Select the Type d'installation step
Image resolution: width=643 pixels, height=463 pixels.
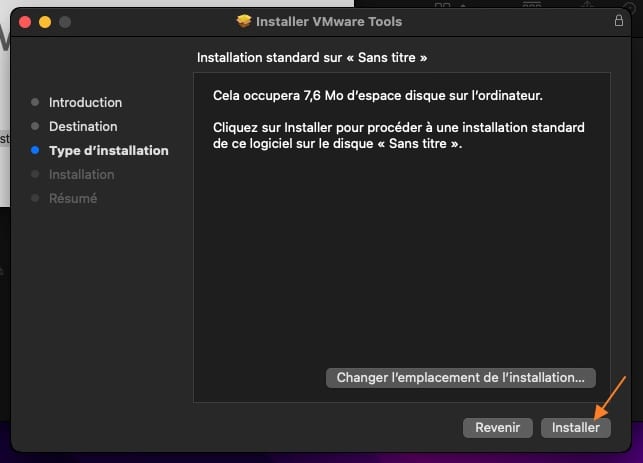(108, 150)
